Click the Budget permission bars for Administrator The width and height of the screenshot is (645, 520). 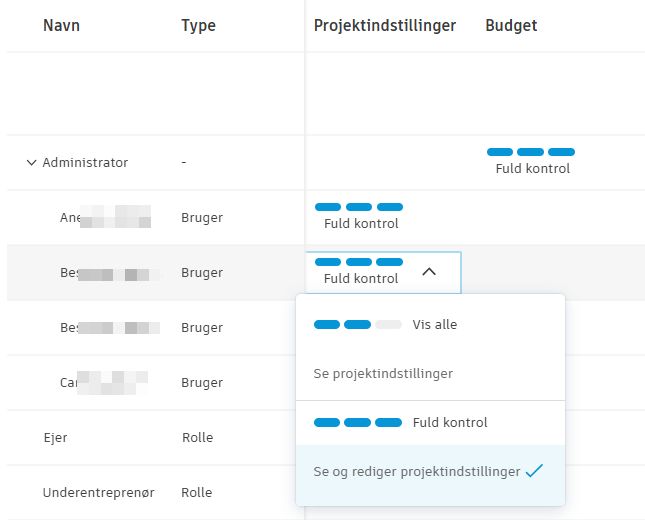(x=531, y=152)
